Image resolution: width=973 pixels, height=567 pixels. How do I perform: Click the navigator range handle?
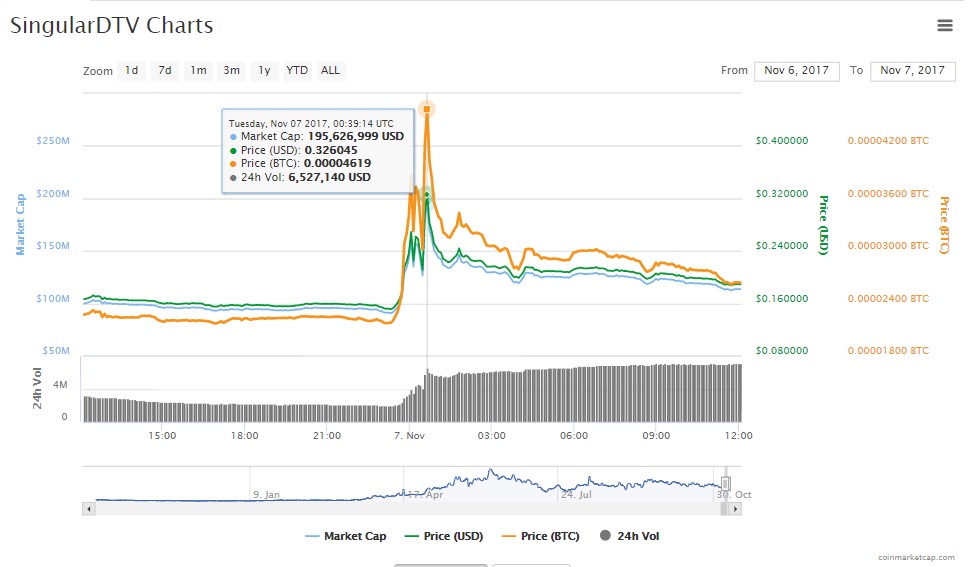[x=725, y=483]
